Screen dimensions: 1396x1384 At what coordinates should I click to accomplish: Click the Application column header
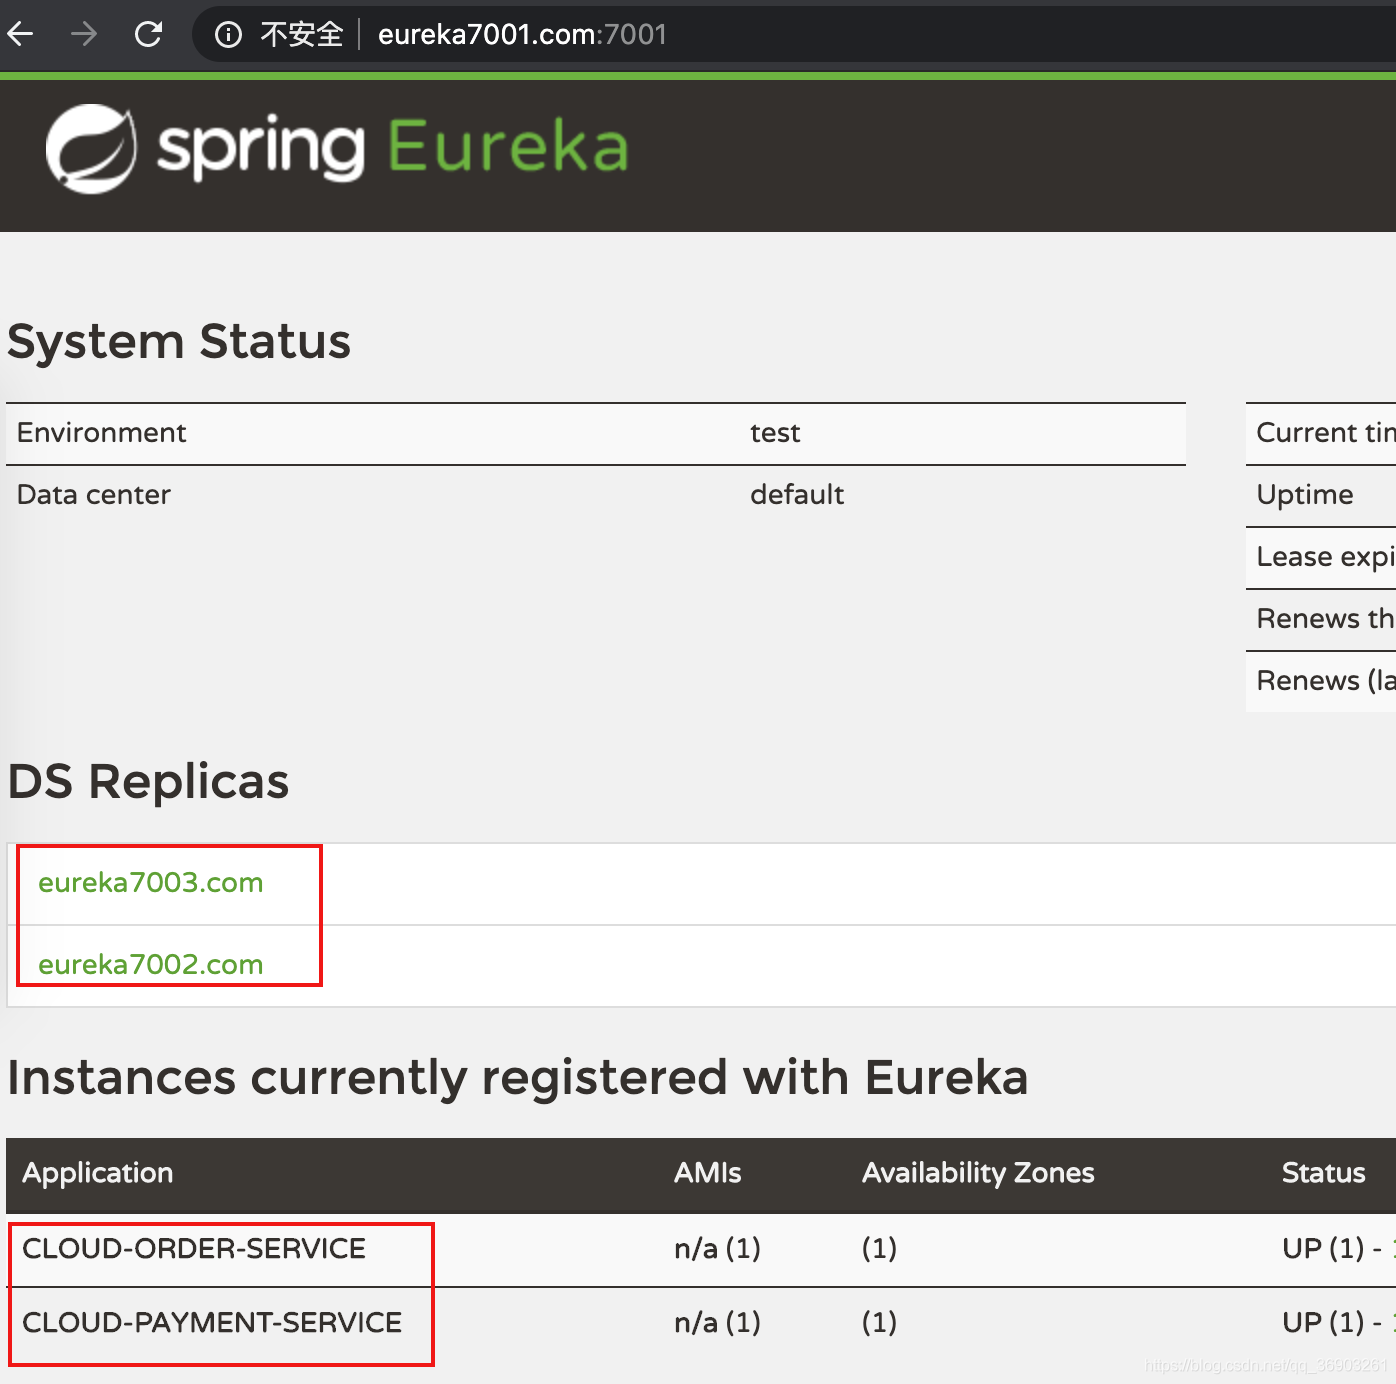tap(98, 1173)
